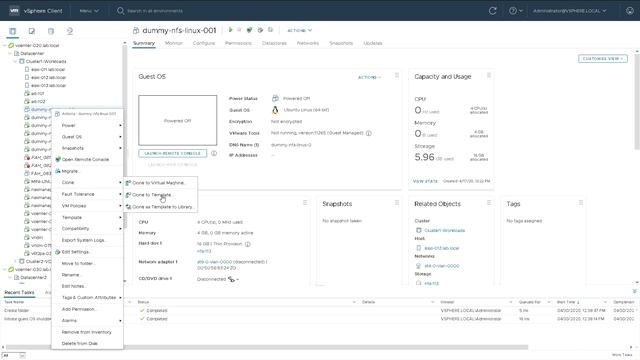Click the Related Objects card drag handle
The image size is (640, 360).
click(x=489, y=202)
